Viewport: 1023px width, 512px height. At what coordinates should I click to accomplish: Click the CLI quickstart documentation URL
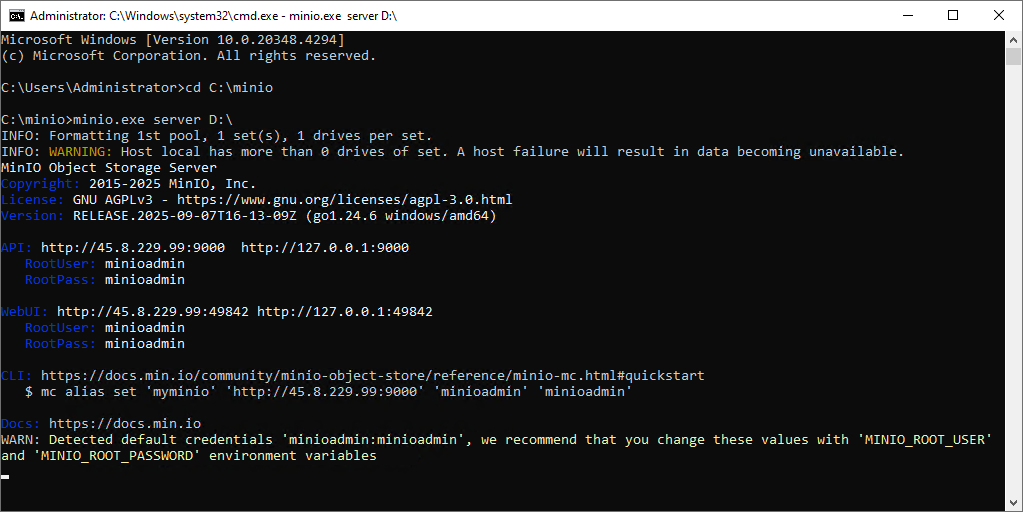pyautogui.click(x=373, y=376)
